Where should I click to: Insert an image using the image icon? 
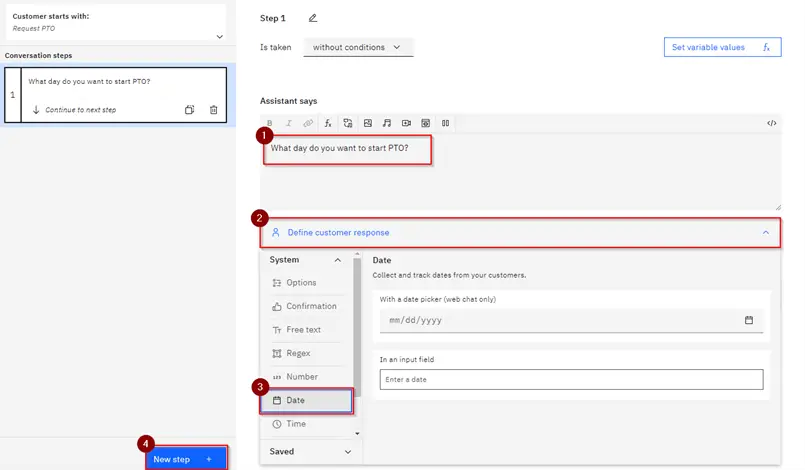pyautogui.click(x=368, y=123)
